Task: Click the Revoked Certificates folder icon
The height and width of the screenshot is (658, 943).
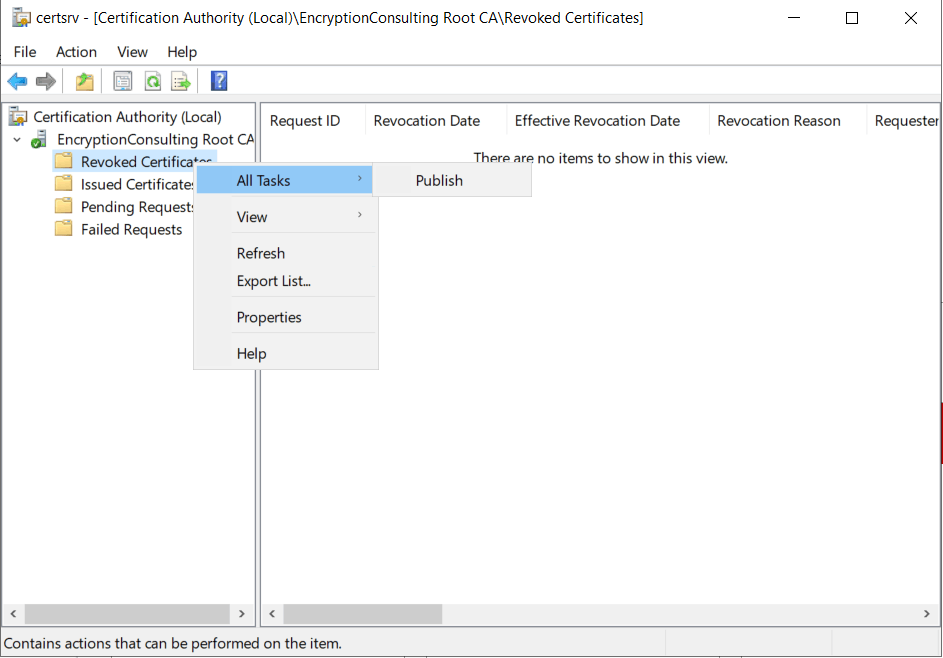Action: point(63,161)
